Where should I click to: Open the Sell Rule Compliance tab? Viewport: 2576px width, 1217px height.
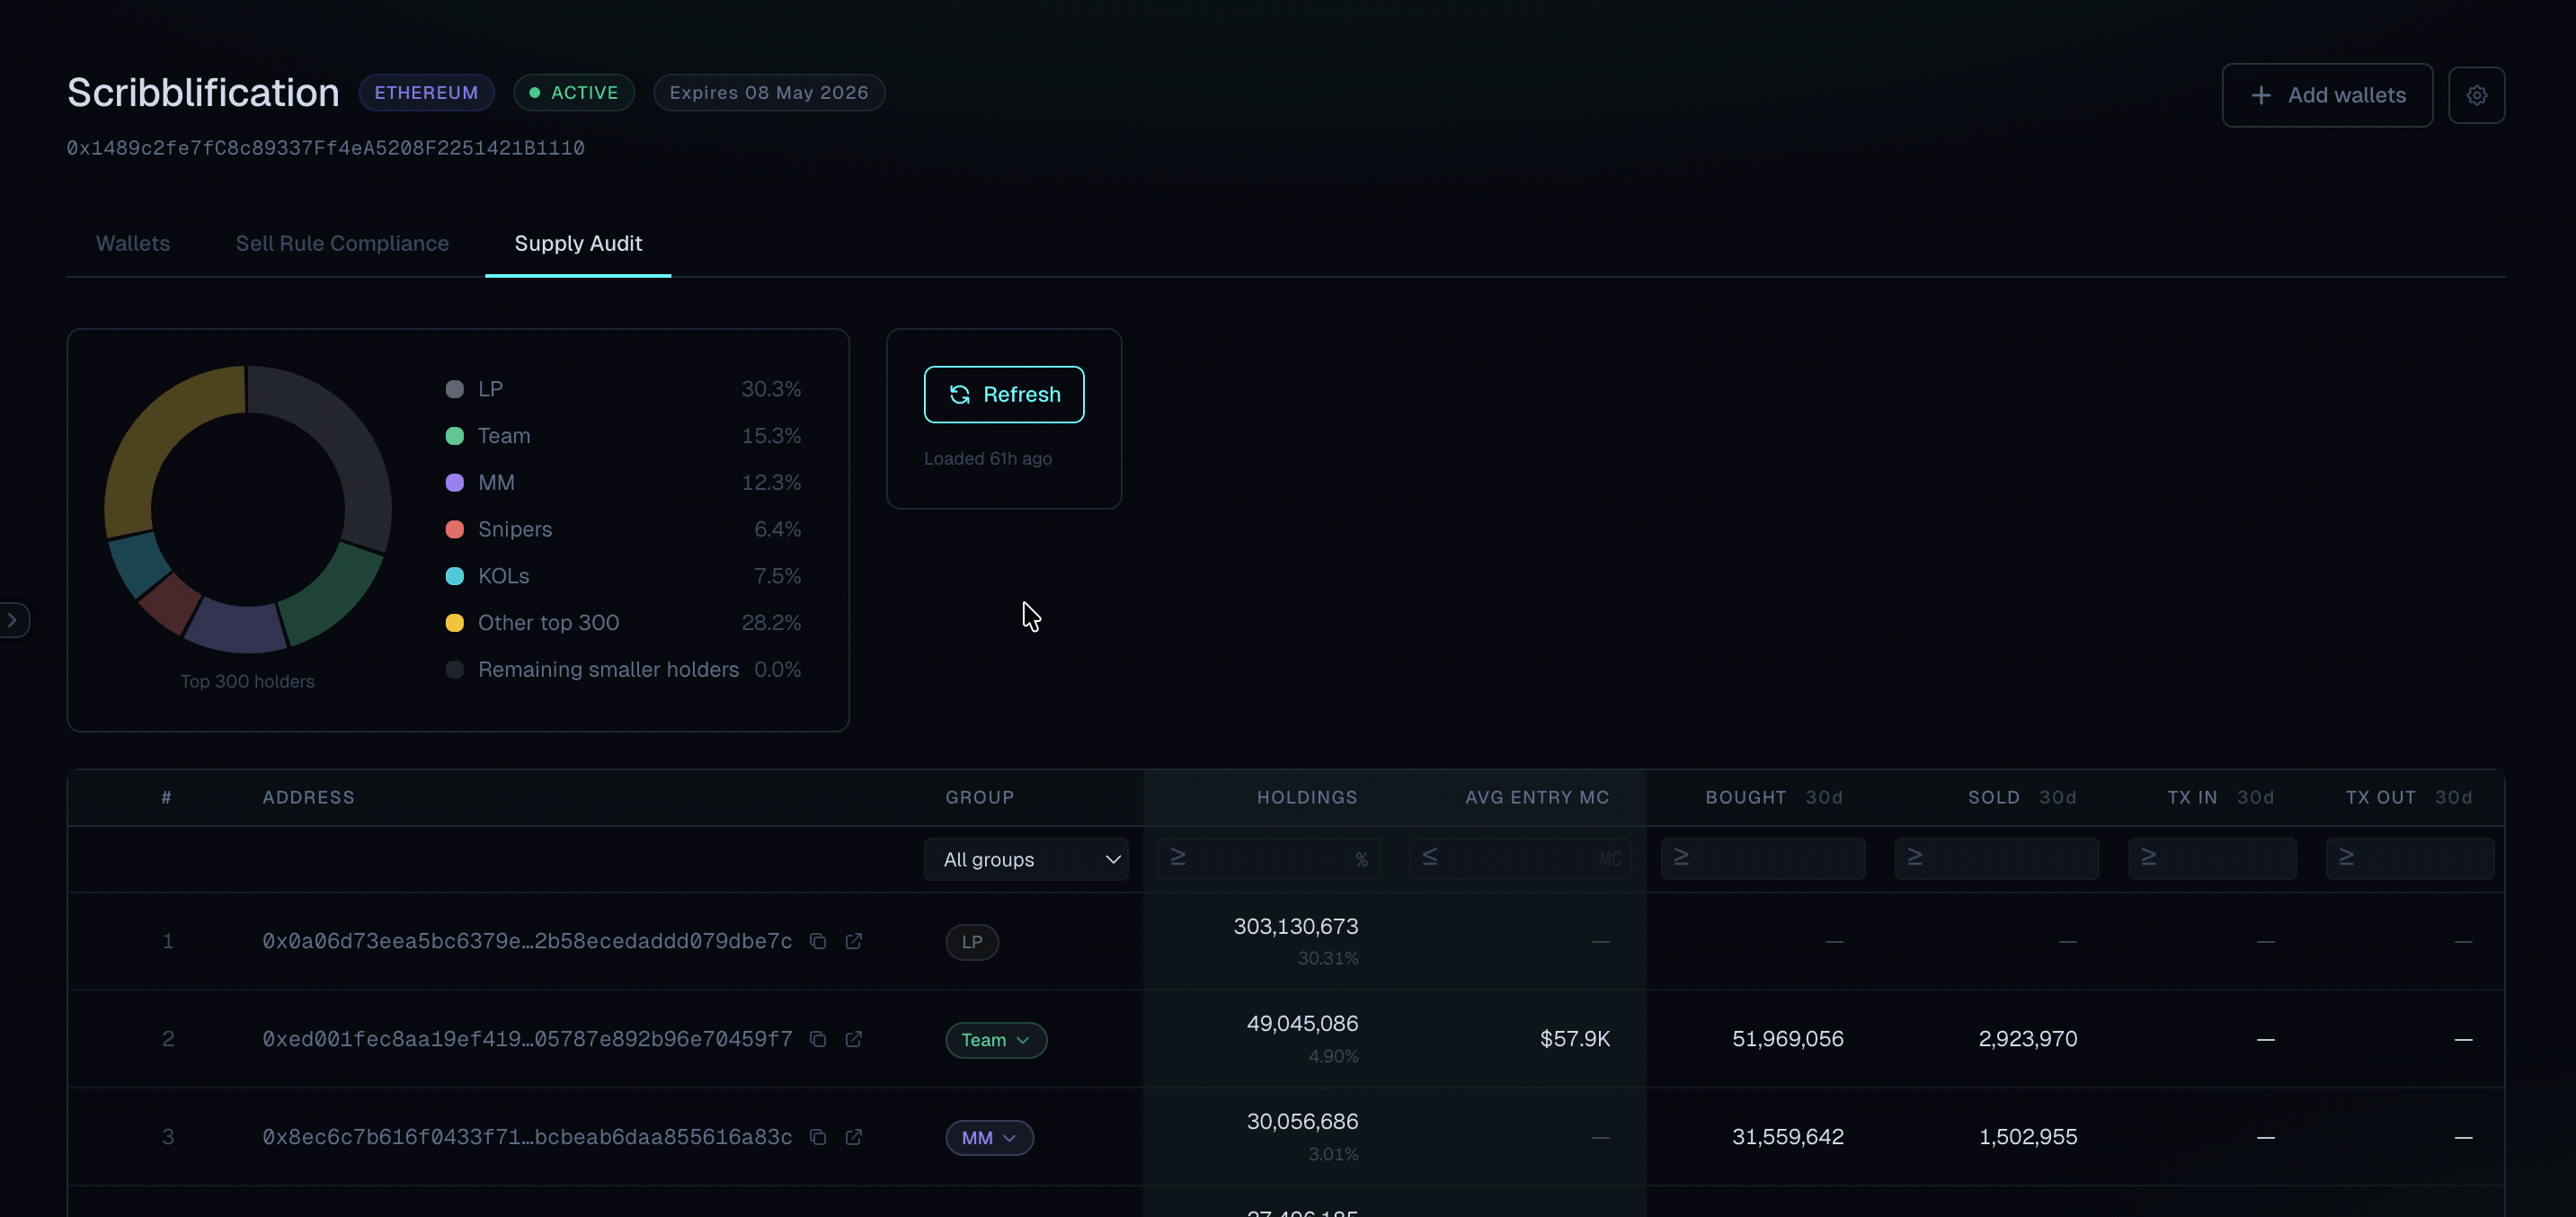click(342, 243)
